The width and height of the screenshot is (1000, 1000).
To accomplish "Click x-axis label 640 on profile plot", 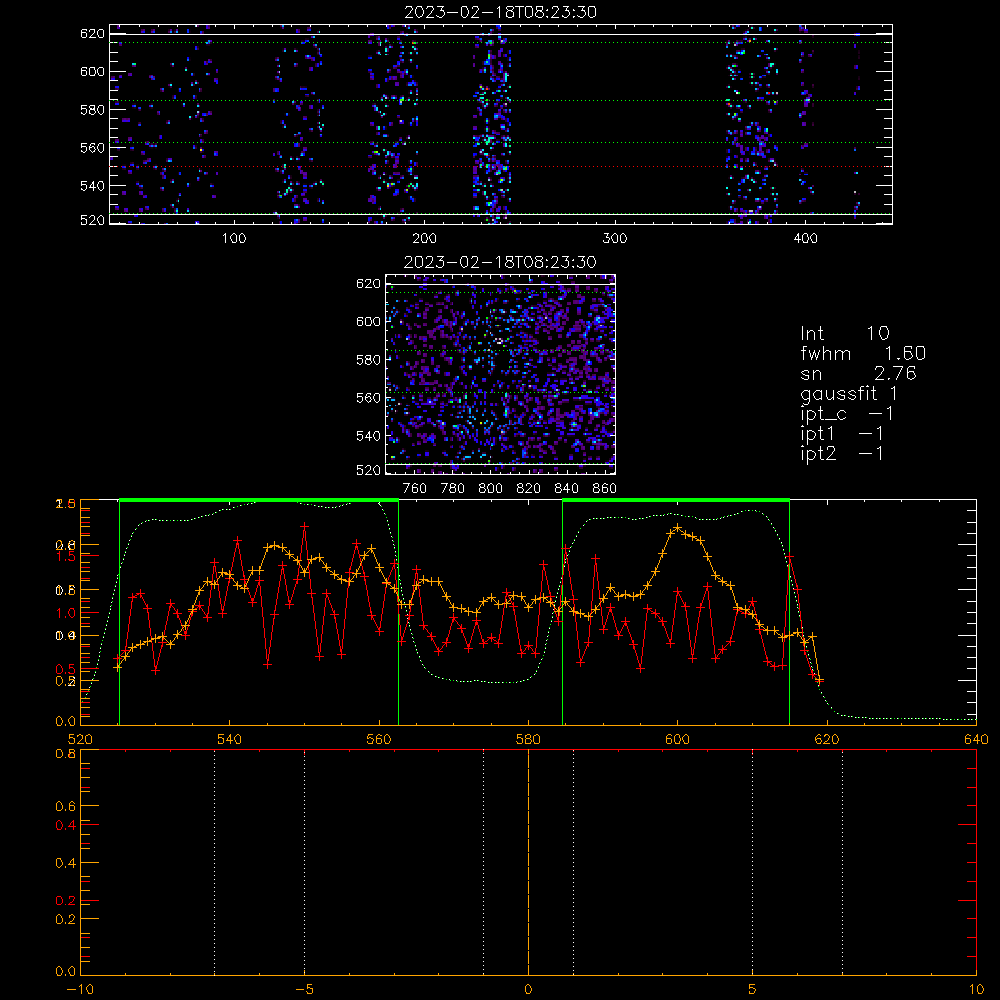I will [976, 739].
